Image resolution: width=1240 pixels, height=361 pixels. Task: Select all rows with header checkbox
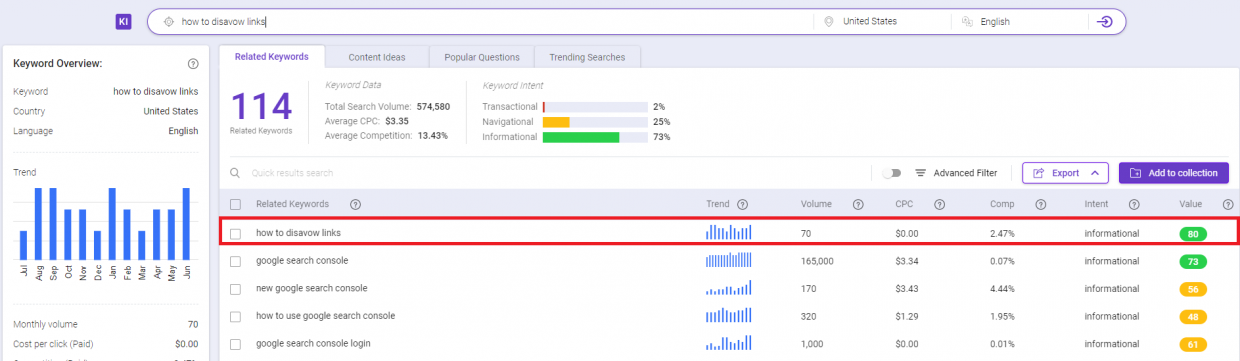[x=235, y=204]
